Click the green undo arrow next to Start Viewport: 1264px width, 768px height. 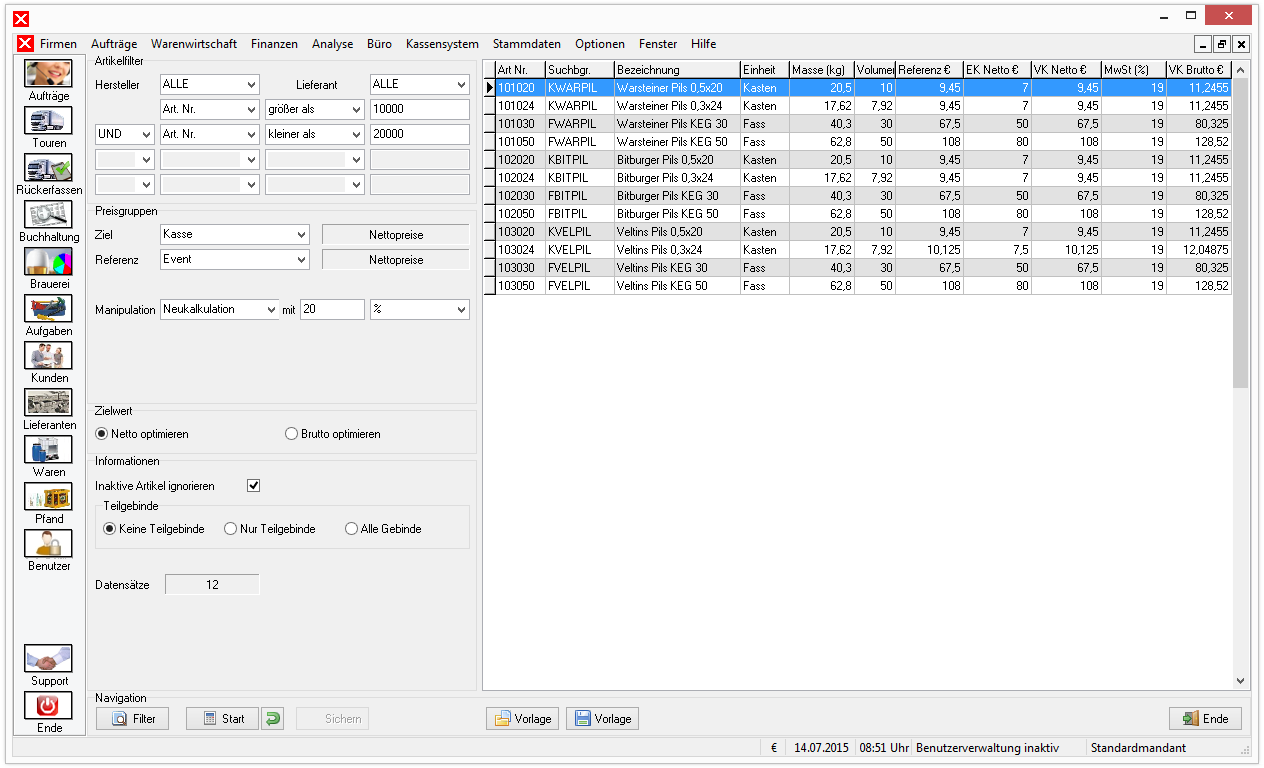click(x=273, y=718)
